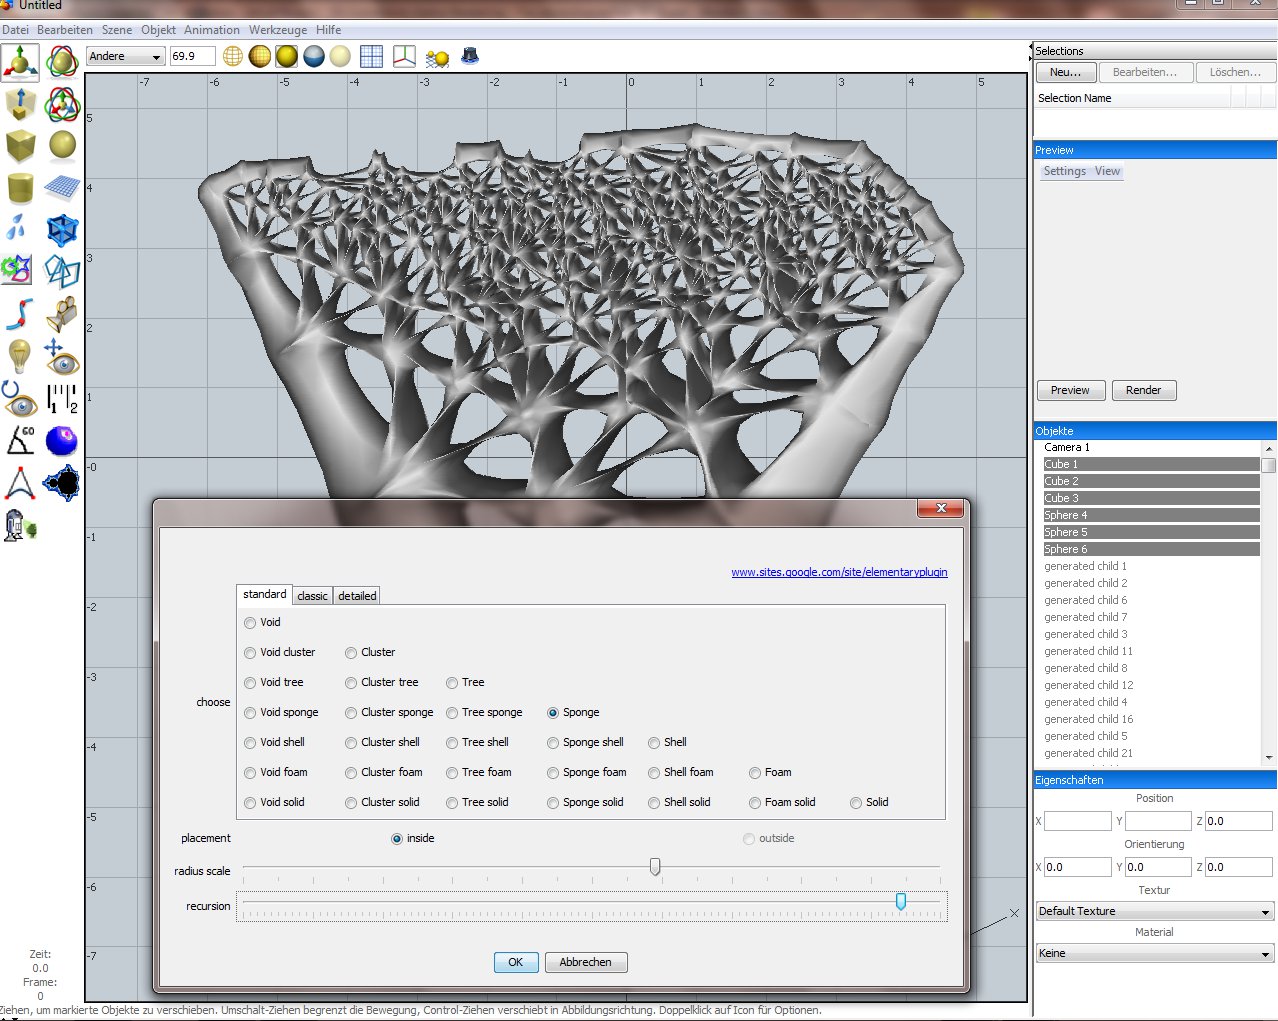
Task: Expand the 'Default Texture' dropdown
Action: coord(1154,911)
